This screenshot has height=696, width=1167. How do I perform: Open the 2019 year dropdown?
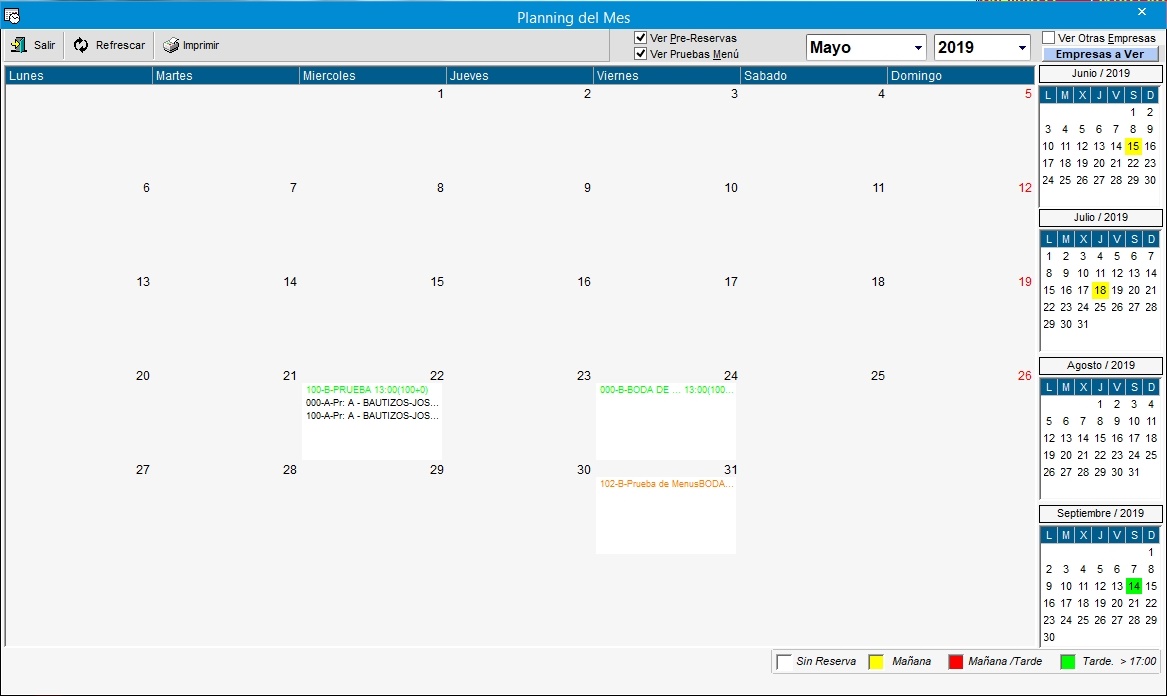point(1022,48)
